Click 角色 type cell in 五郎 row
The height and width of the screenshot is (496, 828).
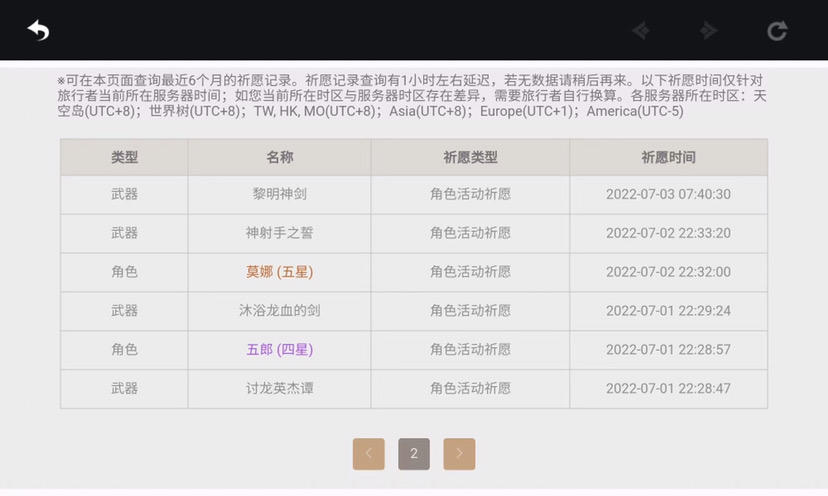(124, 349)
